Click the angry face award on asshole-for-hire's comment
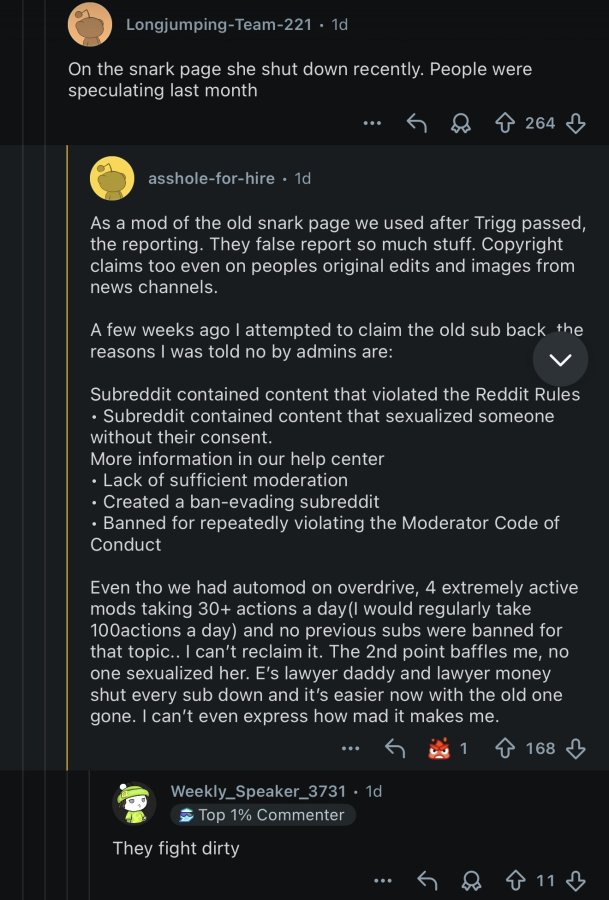 (x=440, y=748)
